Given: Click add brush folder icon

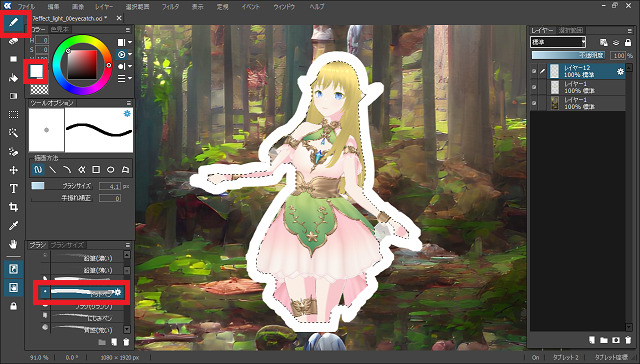Looking at the screenshot, I should (102, 342).
